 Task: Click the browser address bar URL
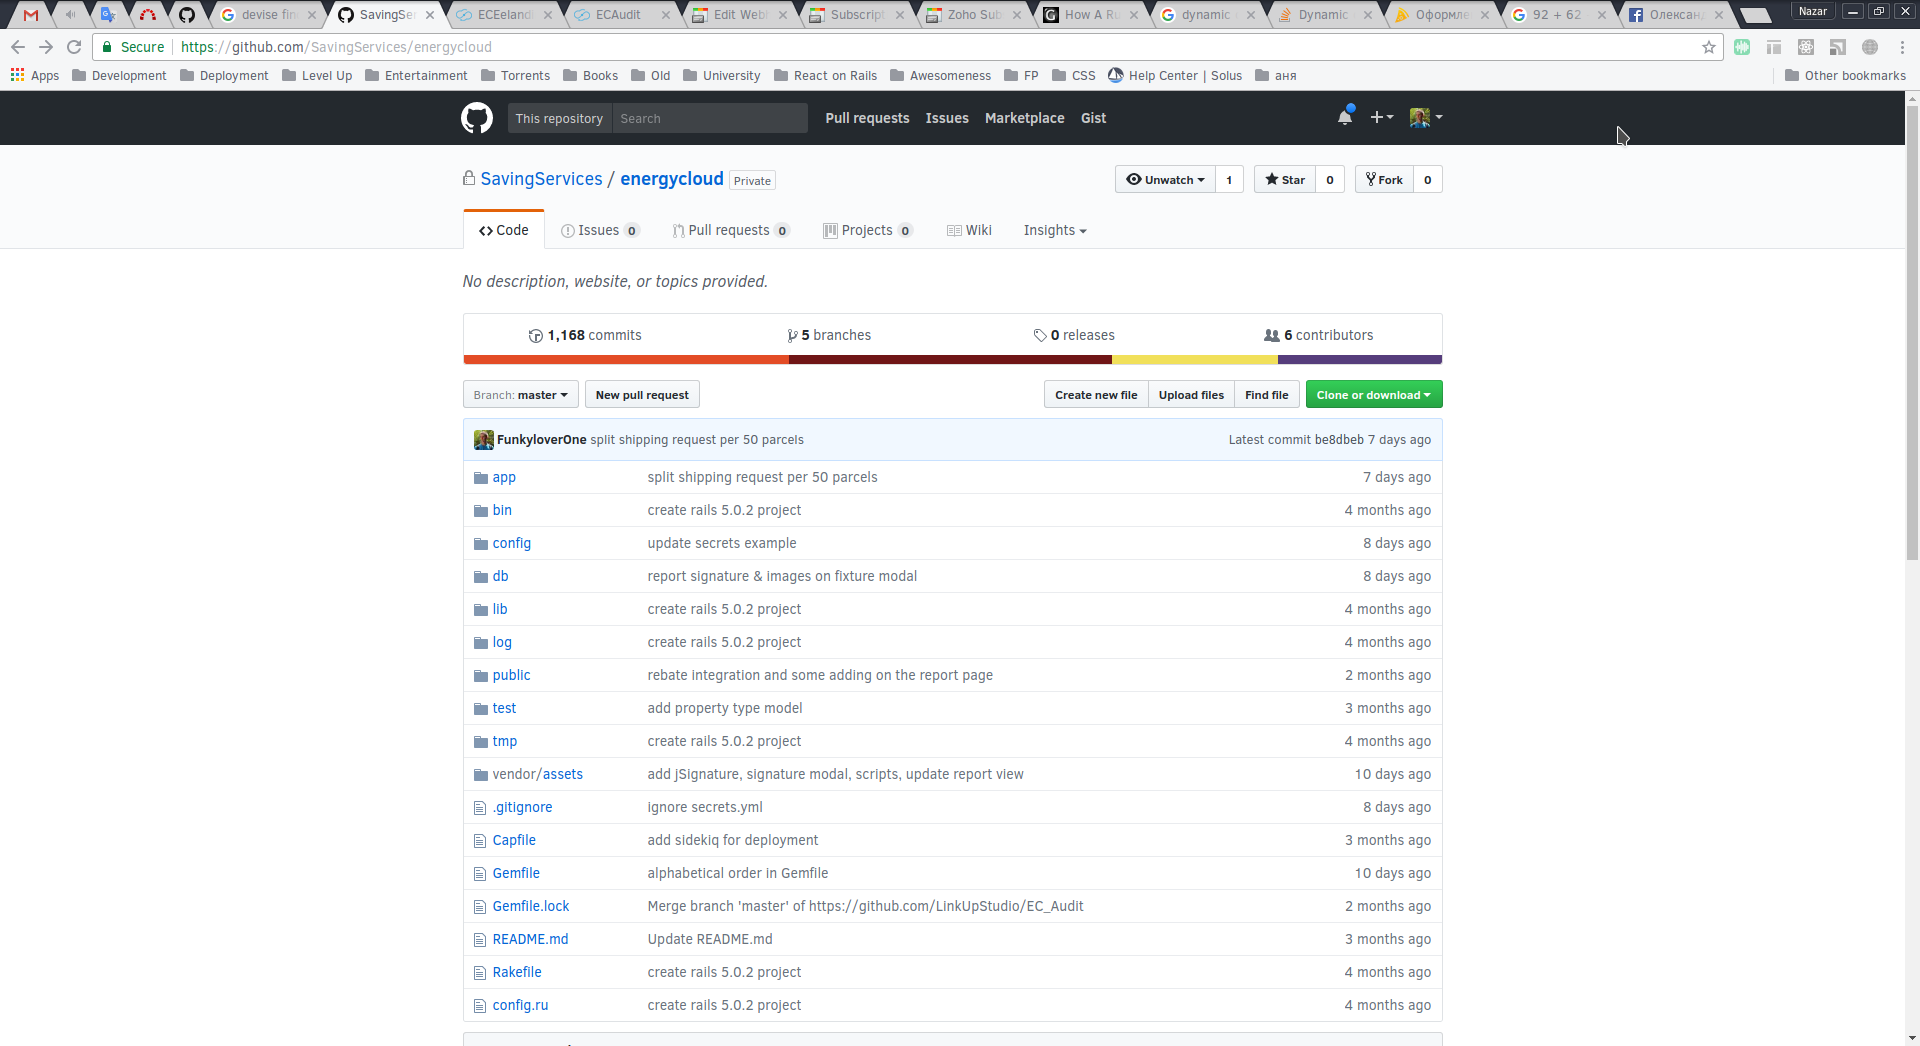(336, 47)
